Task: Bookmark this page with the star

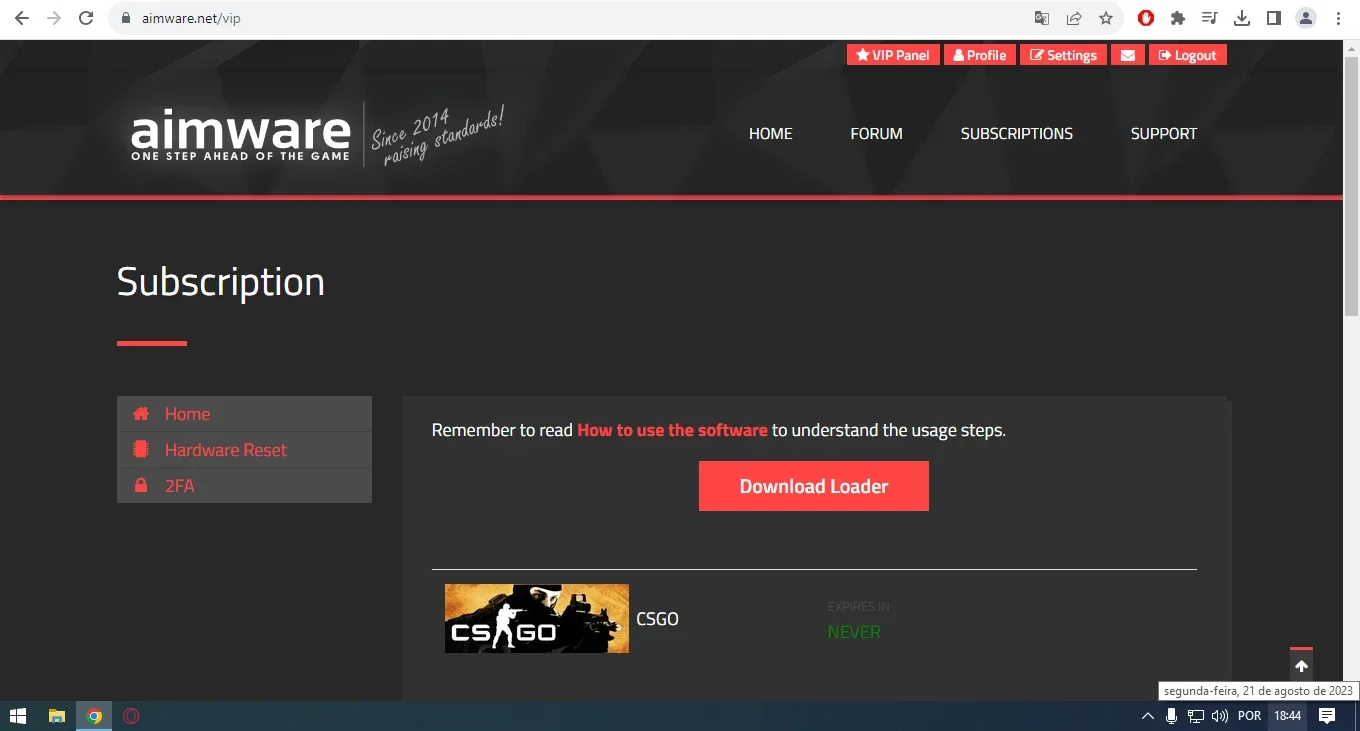Action: coord(1106,18)
